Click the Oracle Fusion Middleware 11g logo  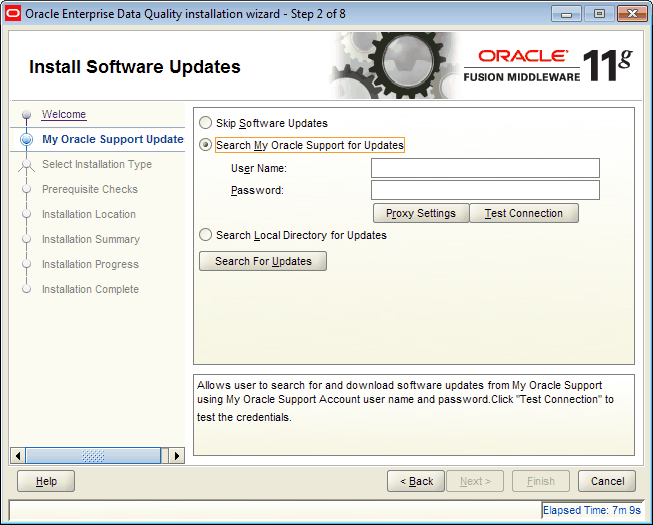[548, 65]
